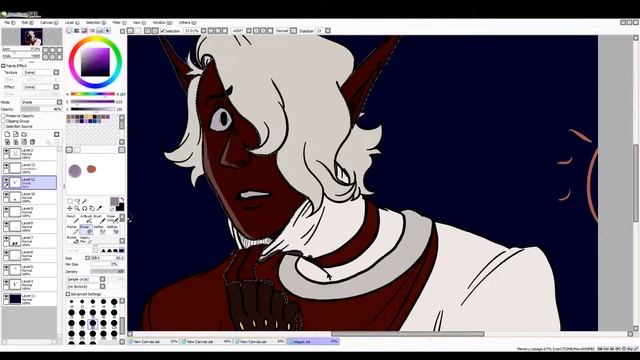640x360 pixels.
Task: Select the Move tool
Action: [x=70, y=208]
